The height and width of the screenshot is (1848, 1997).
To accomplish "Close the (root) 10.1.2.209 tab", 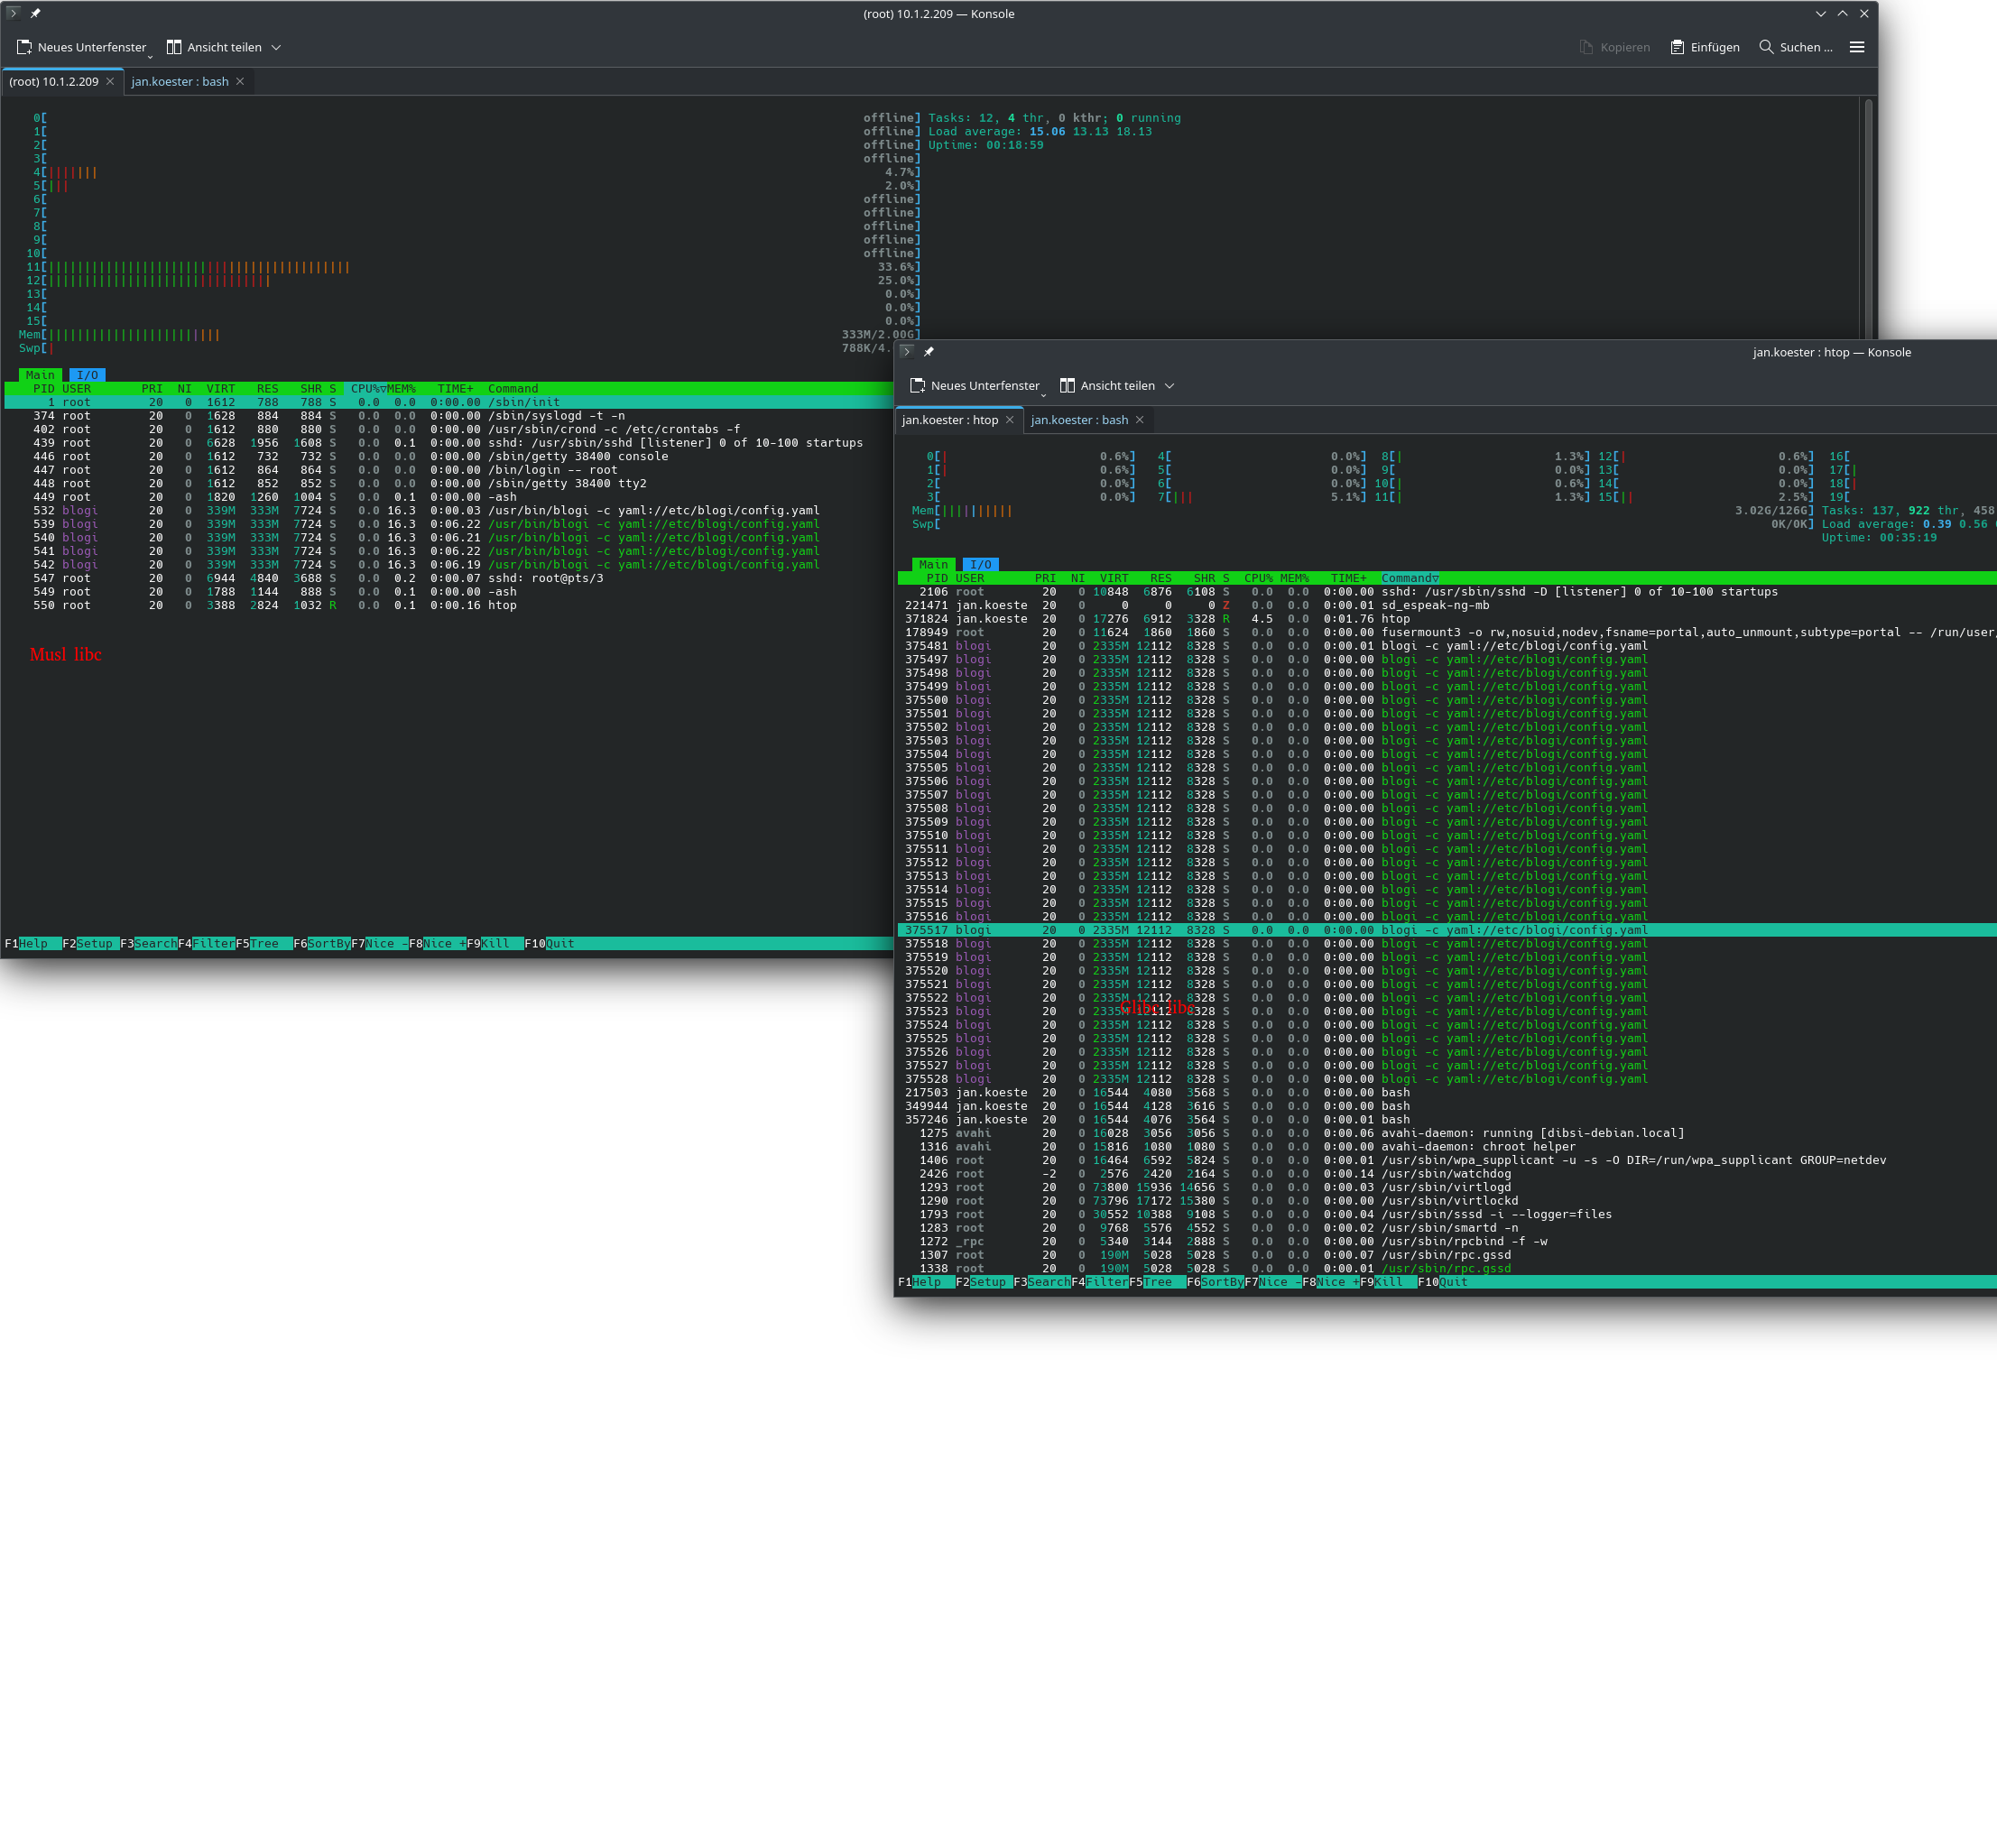I will pyautogui.click(x=110, y=82).
